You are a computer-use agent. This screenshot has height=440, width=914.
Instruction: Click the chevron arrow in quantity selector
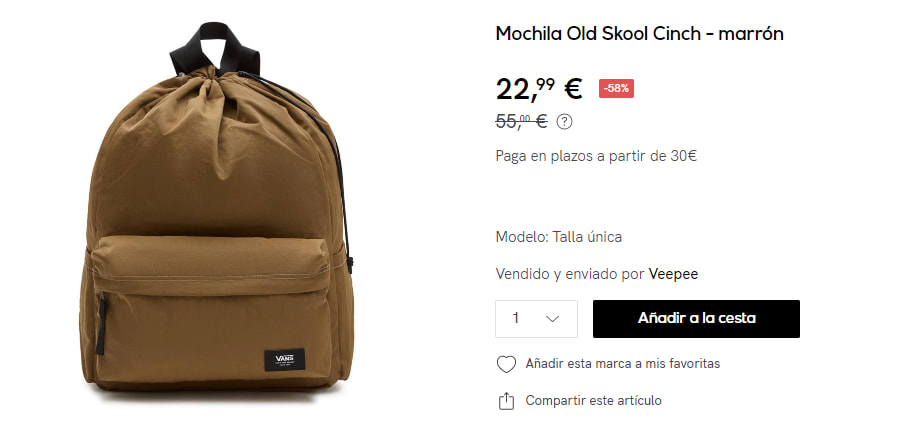pos(552,319)
